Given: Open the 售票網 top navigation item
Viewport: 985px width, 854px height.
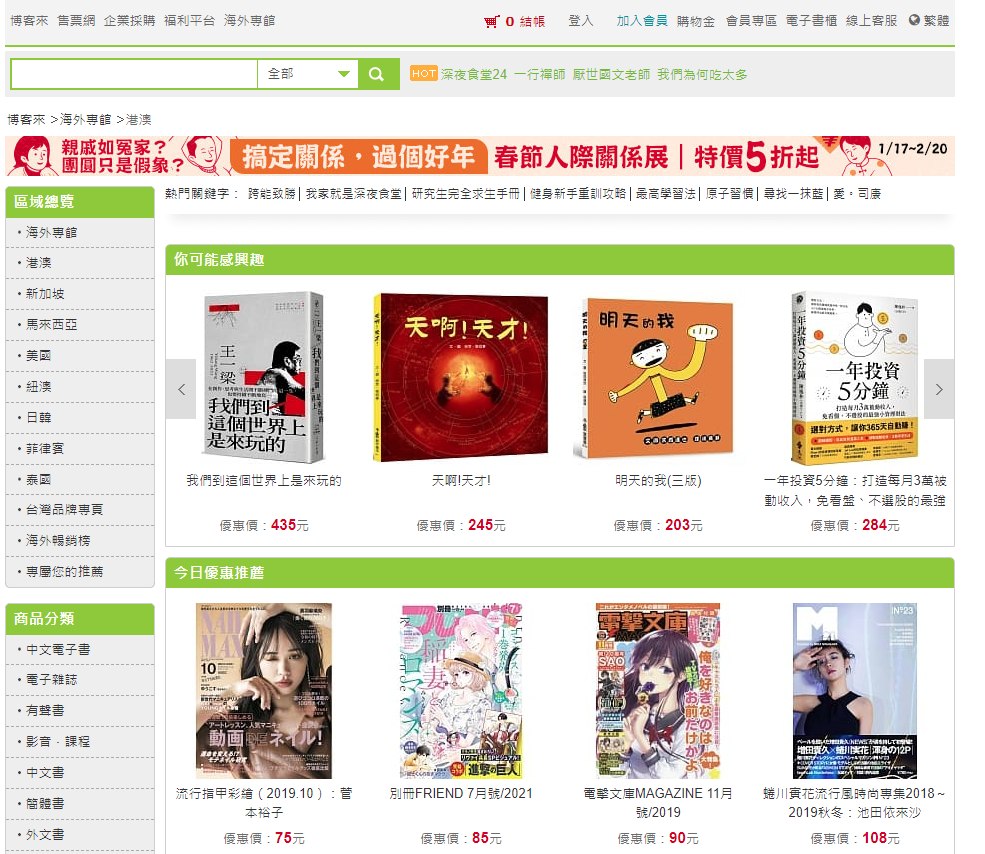Looking at the screenshot, I should pos(76,21).
